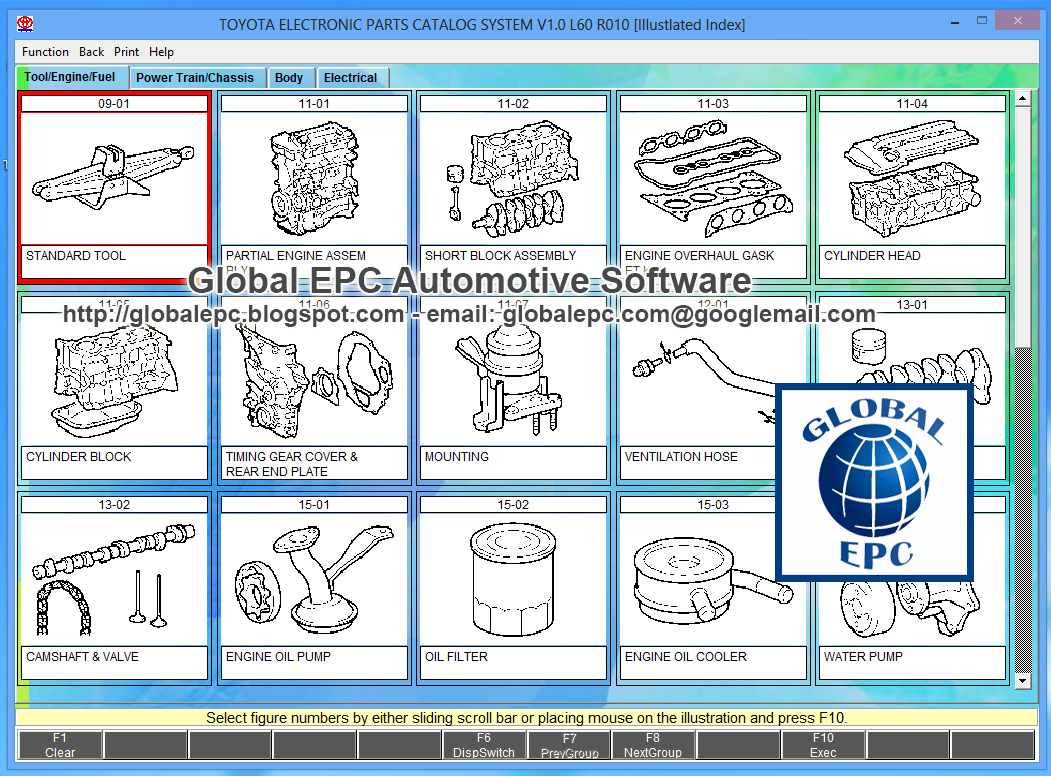This screenshot has height=776, width=1051.
Task: Click the F7 PrevGroup button
Action: 569,745
